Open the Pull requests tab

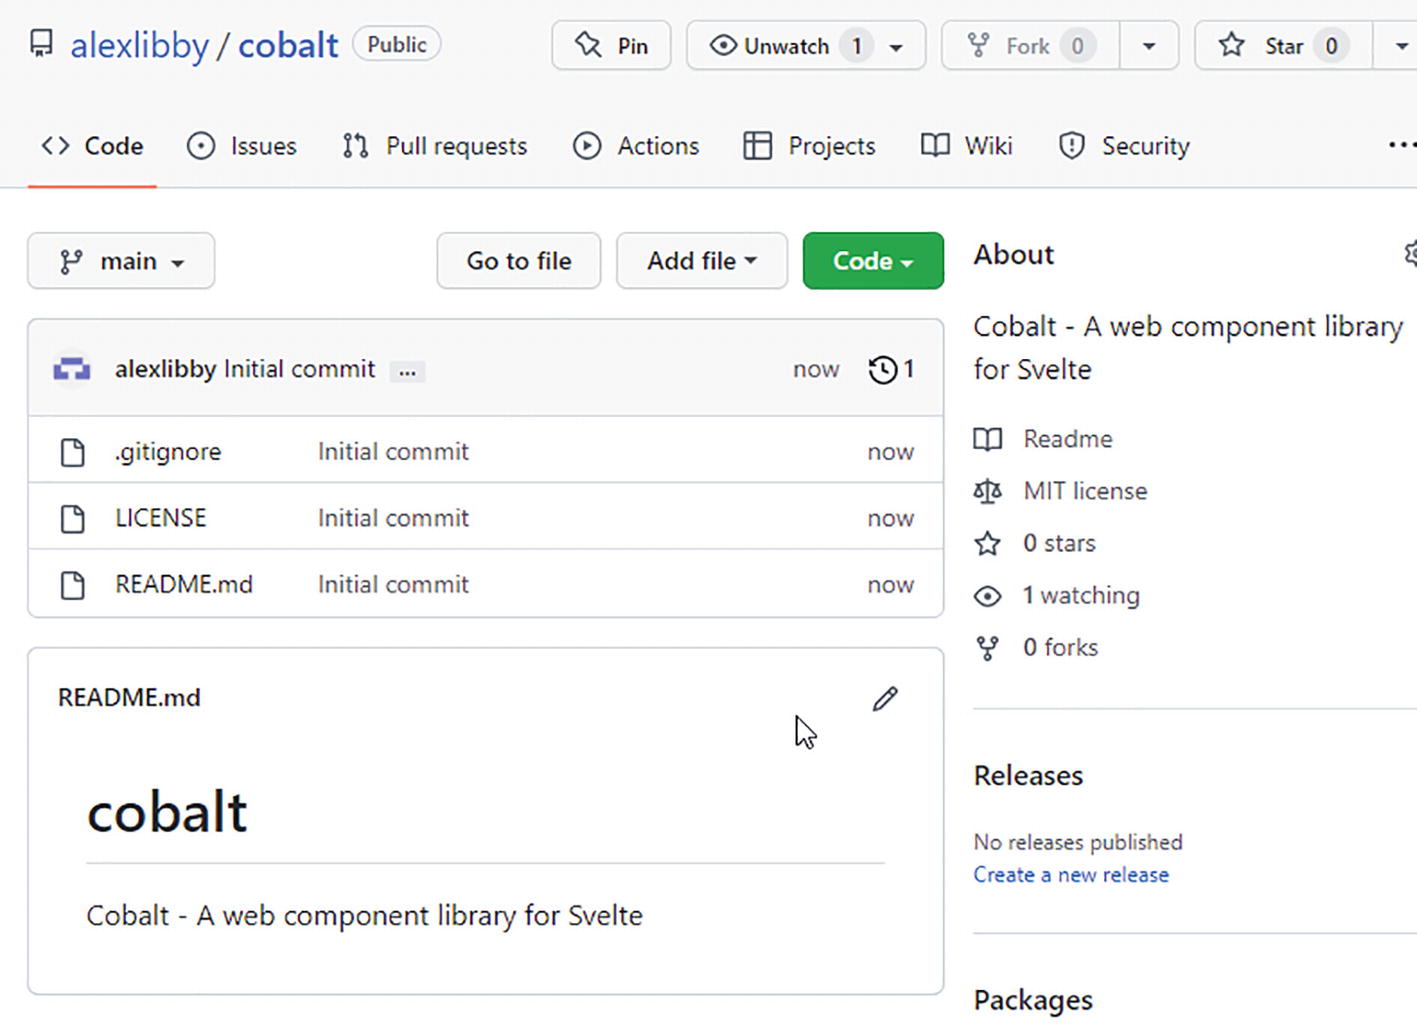(435, 146)
